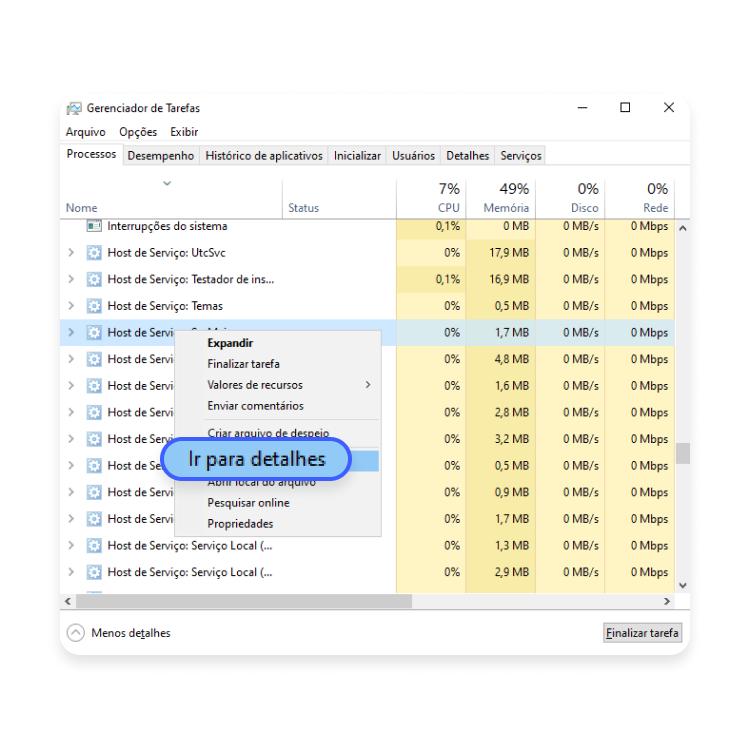Open the Exibir menu
The image size is (750, 750).
pyautogui.click(x=184, y=132)
